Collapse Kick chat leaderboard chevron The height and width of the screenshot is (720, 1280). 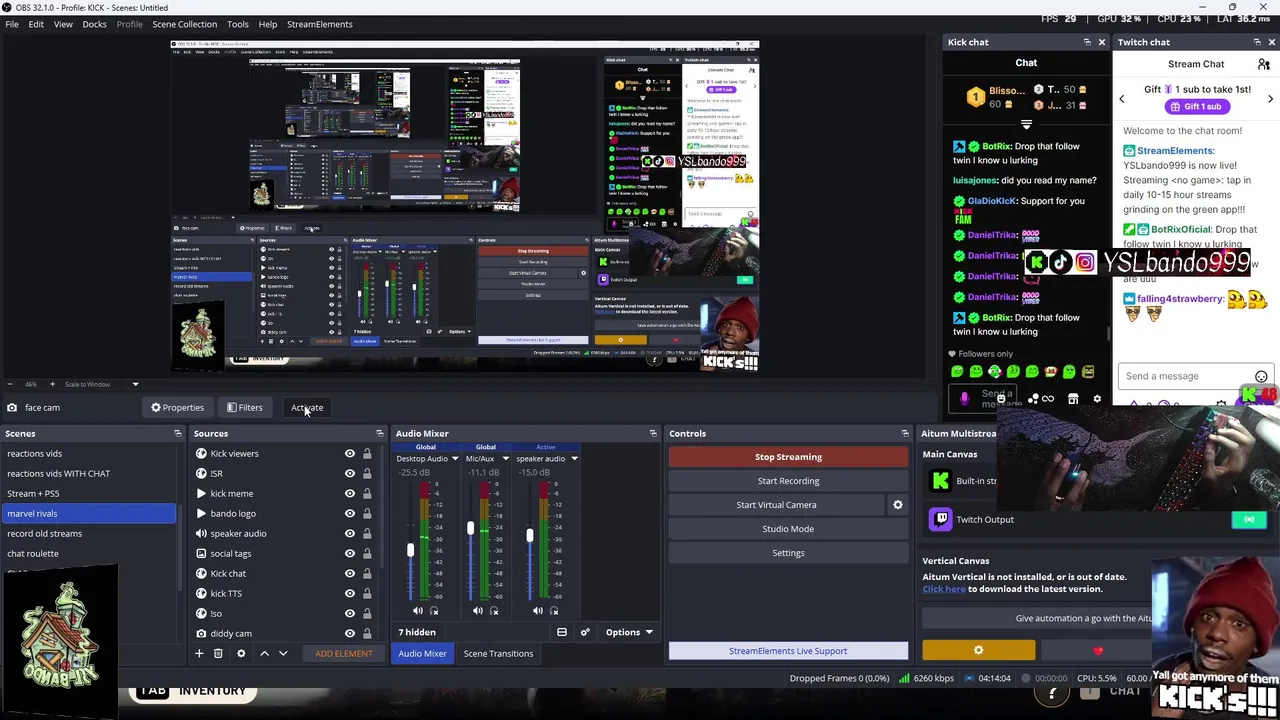point(1026,125)
